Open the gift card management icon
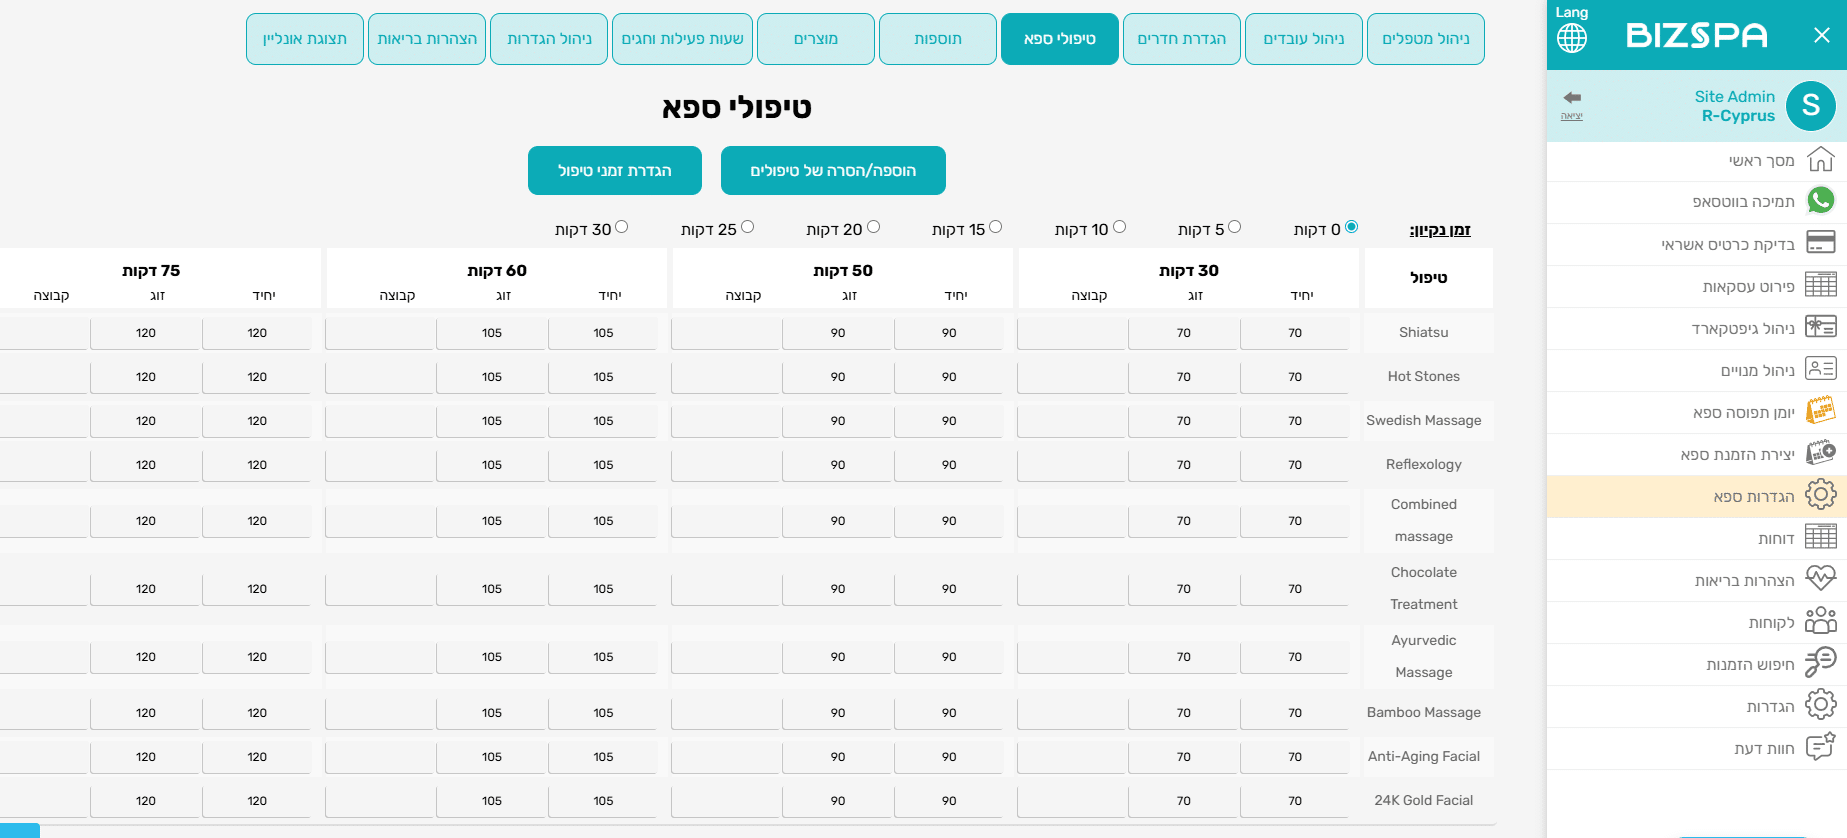The image size is (1847, 838). [1820, 327]
